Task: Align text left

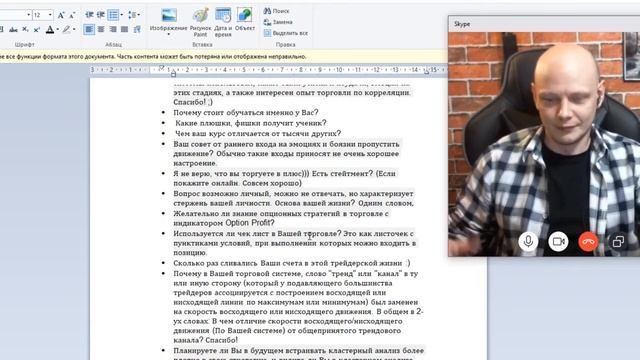Action: pos(89,29)
